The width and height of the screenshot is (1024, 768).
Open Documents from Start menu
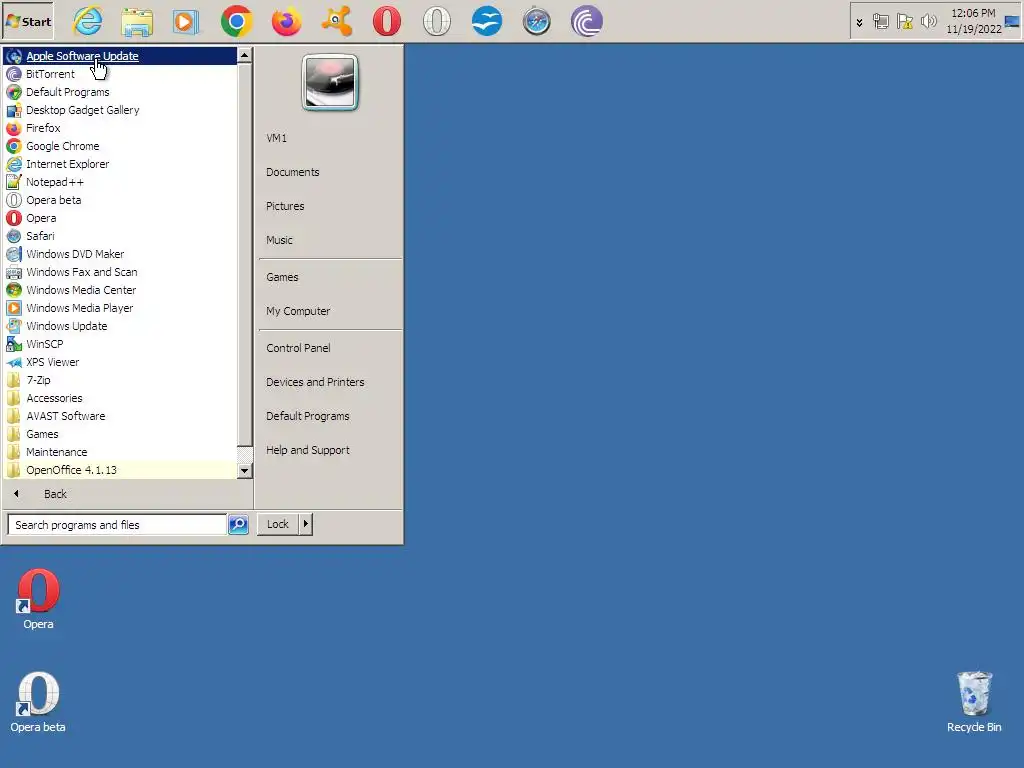330,172
